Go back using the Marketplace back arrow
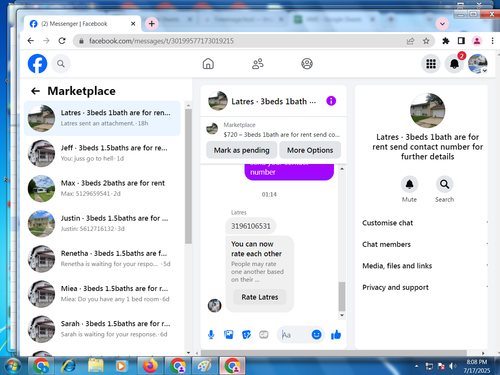Image resolution: width=500 pixels, height=375 pixels. (x=35, y=91)
